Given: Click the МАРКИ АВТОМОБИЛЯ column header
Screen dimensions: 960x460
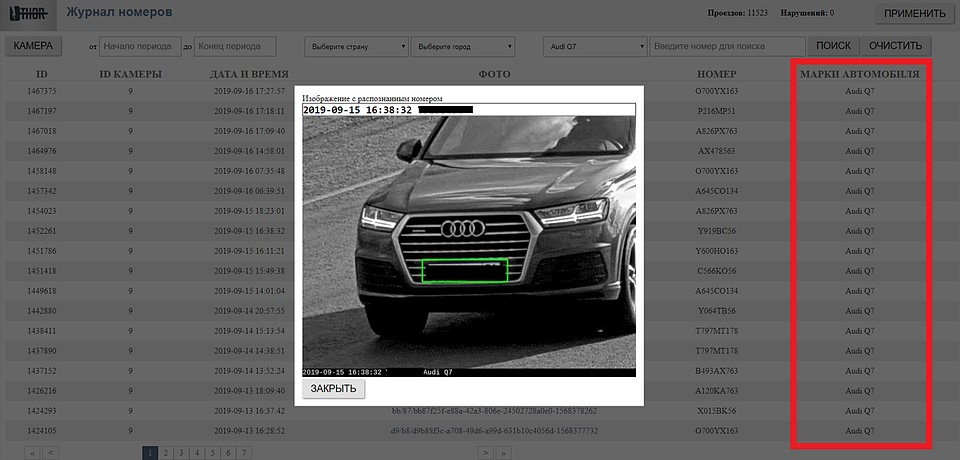Looking at the screenshot, I should pyautogui.click(x=860, y=74).
